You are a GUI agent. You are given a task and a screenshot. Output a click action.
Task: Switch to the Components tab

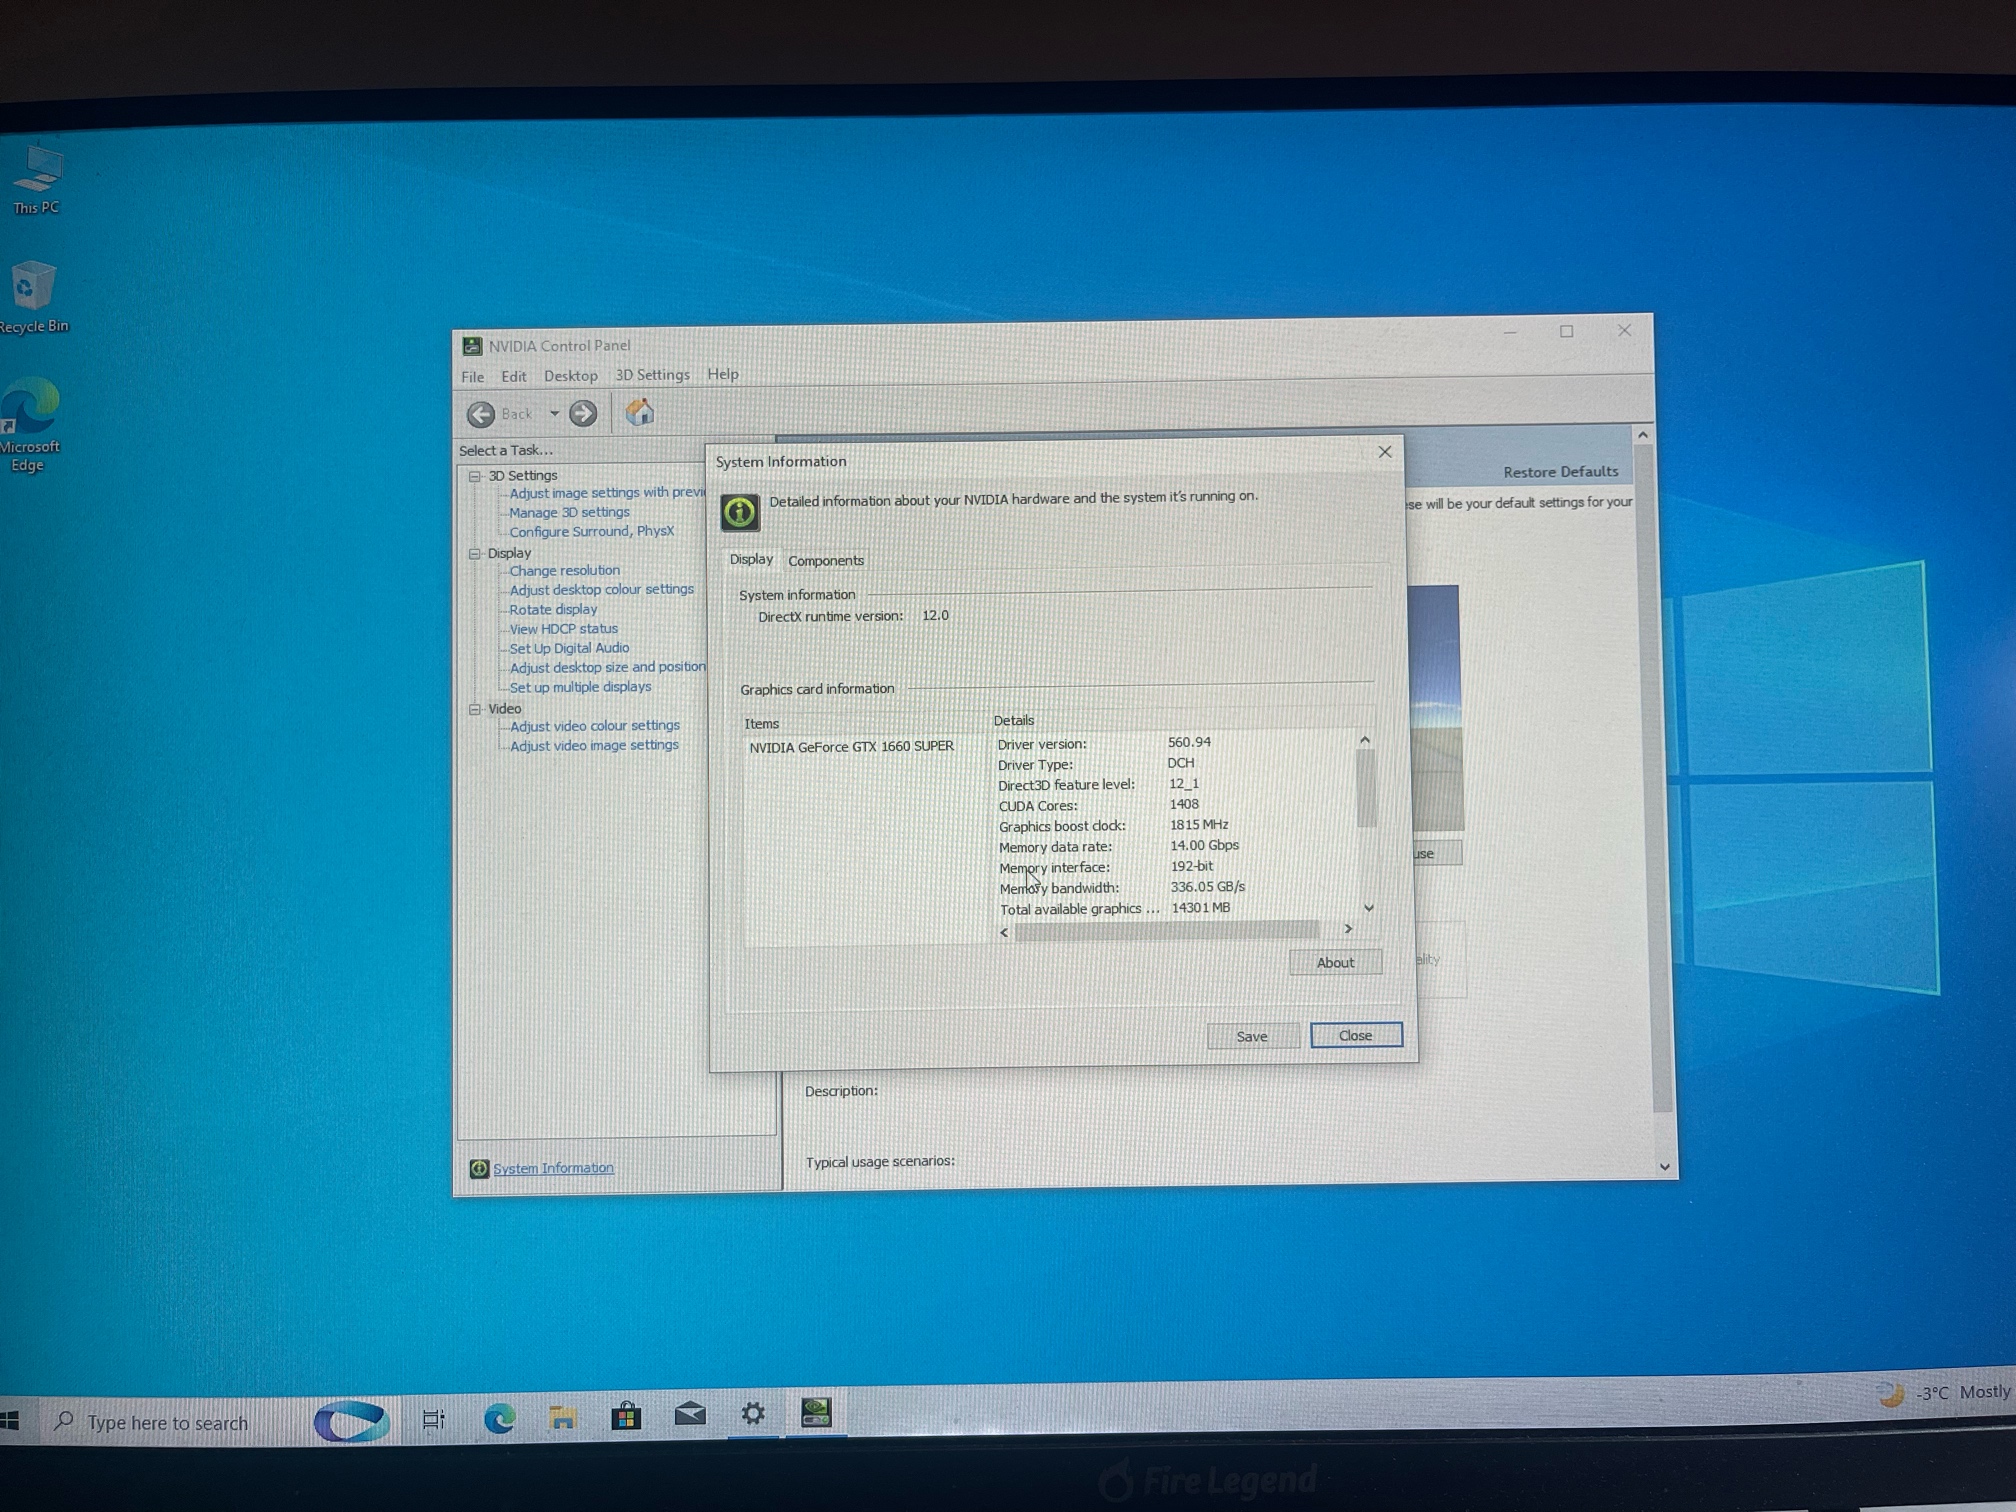coord(825,561)
